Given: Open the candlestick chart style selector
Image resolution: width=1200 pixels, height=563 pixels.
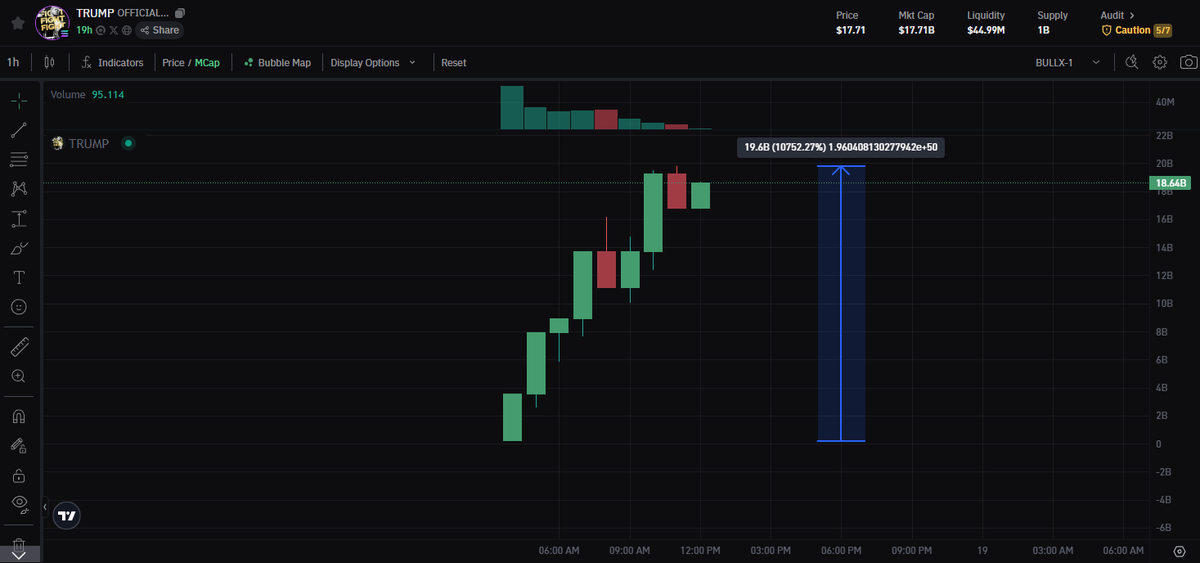Looking at the screenshot, I should tap(50, 62).
